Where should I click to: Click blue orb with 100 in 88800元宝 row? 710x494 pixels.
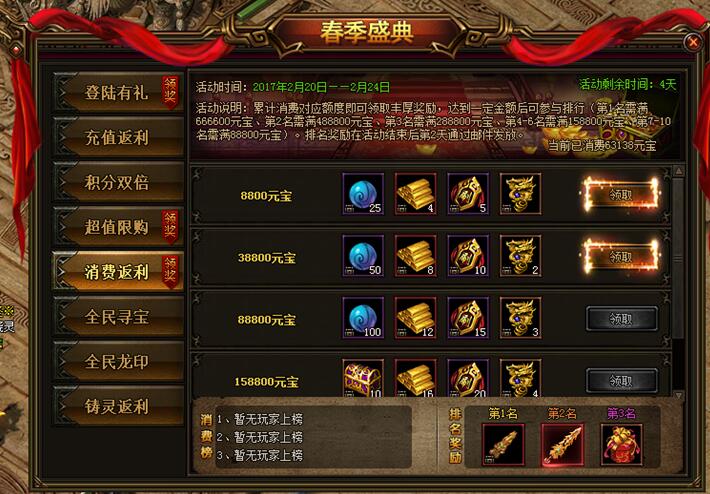(363, 318)
